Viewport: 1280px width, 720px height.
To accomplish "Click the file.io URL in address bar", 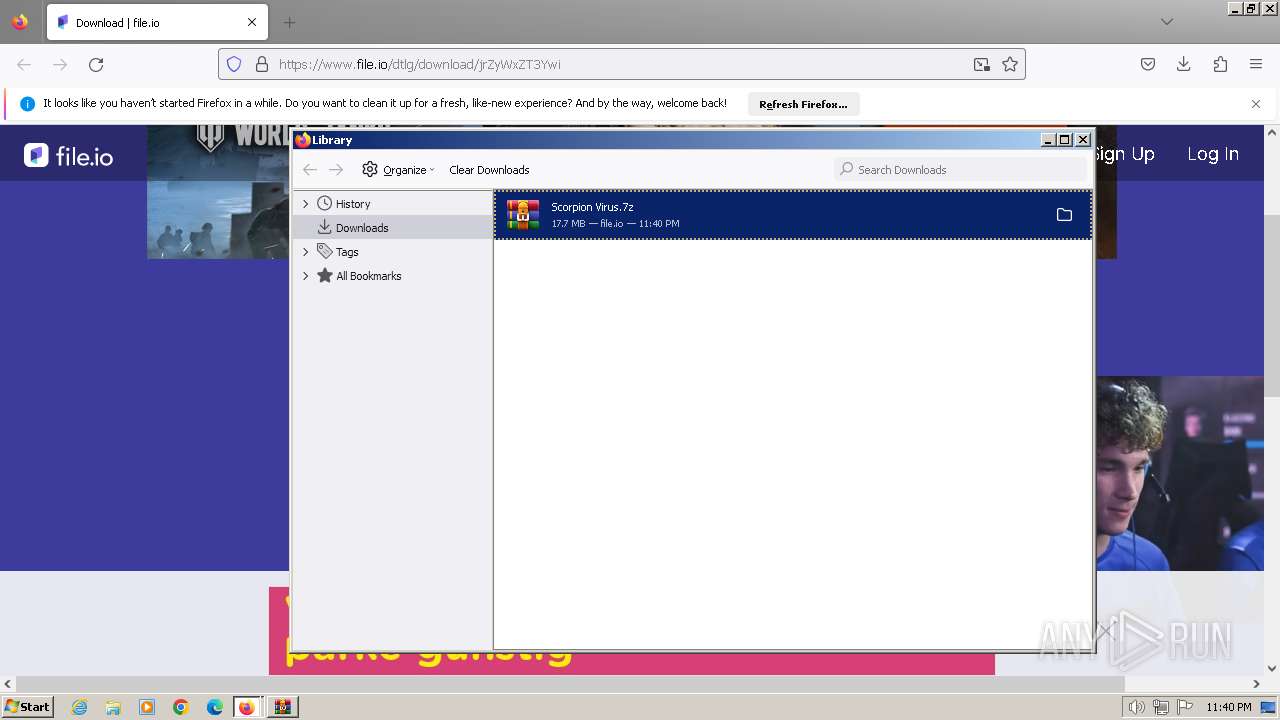I will click(x=419, y=65).
